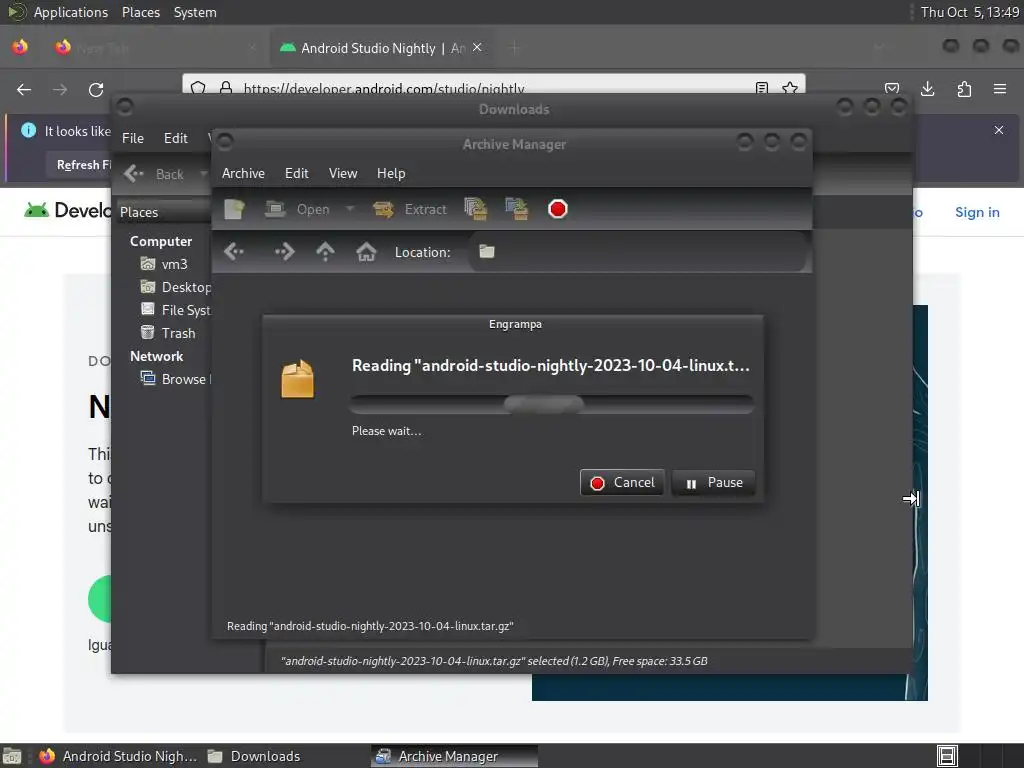Screen dimensions: 1024x768
Task: Toggle reader view icon in address bar
Action: (761, 88)
